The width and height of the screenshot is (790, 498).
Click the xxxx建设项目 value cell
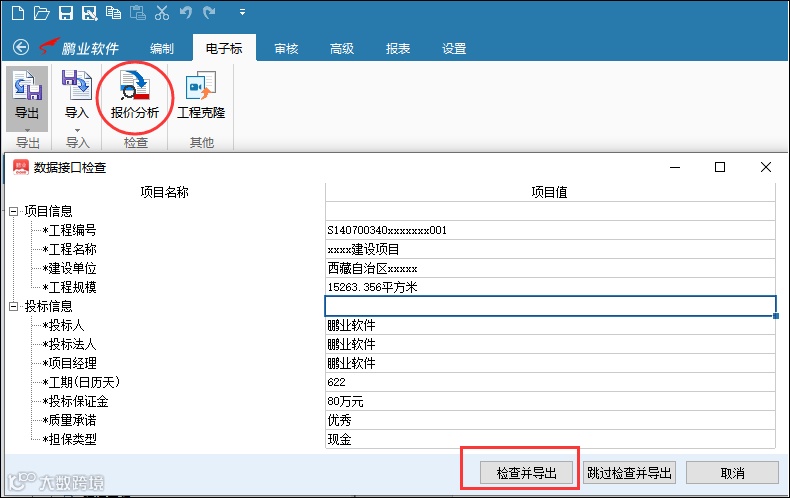pos(550,249)
